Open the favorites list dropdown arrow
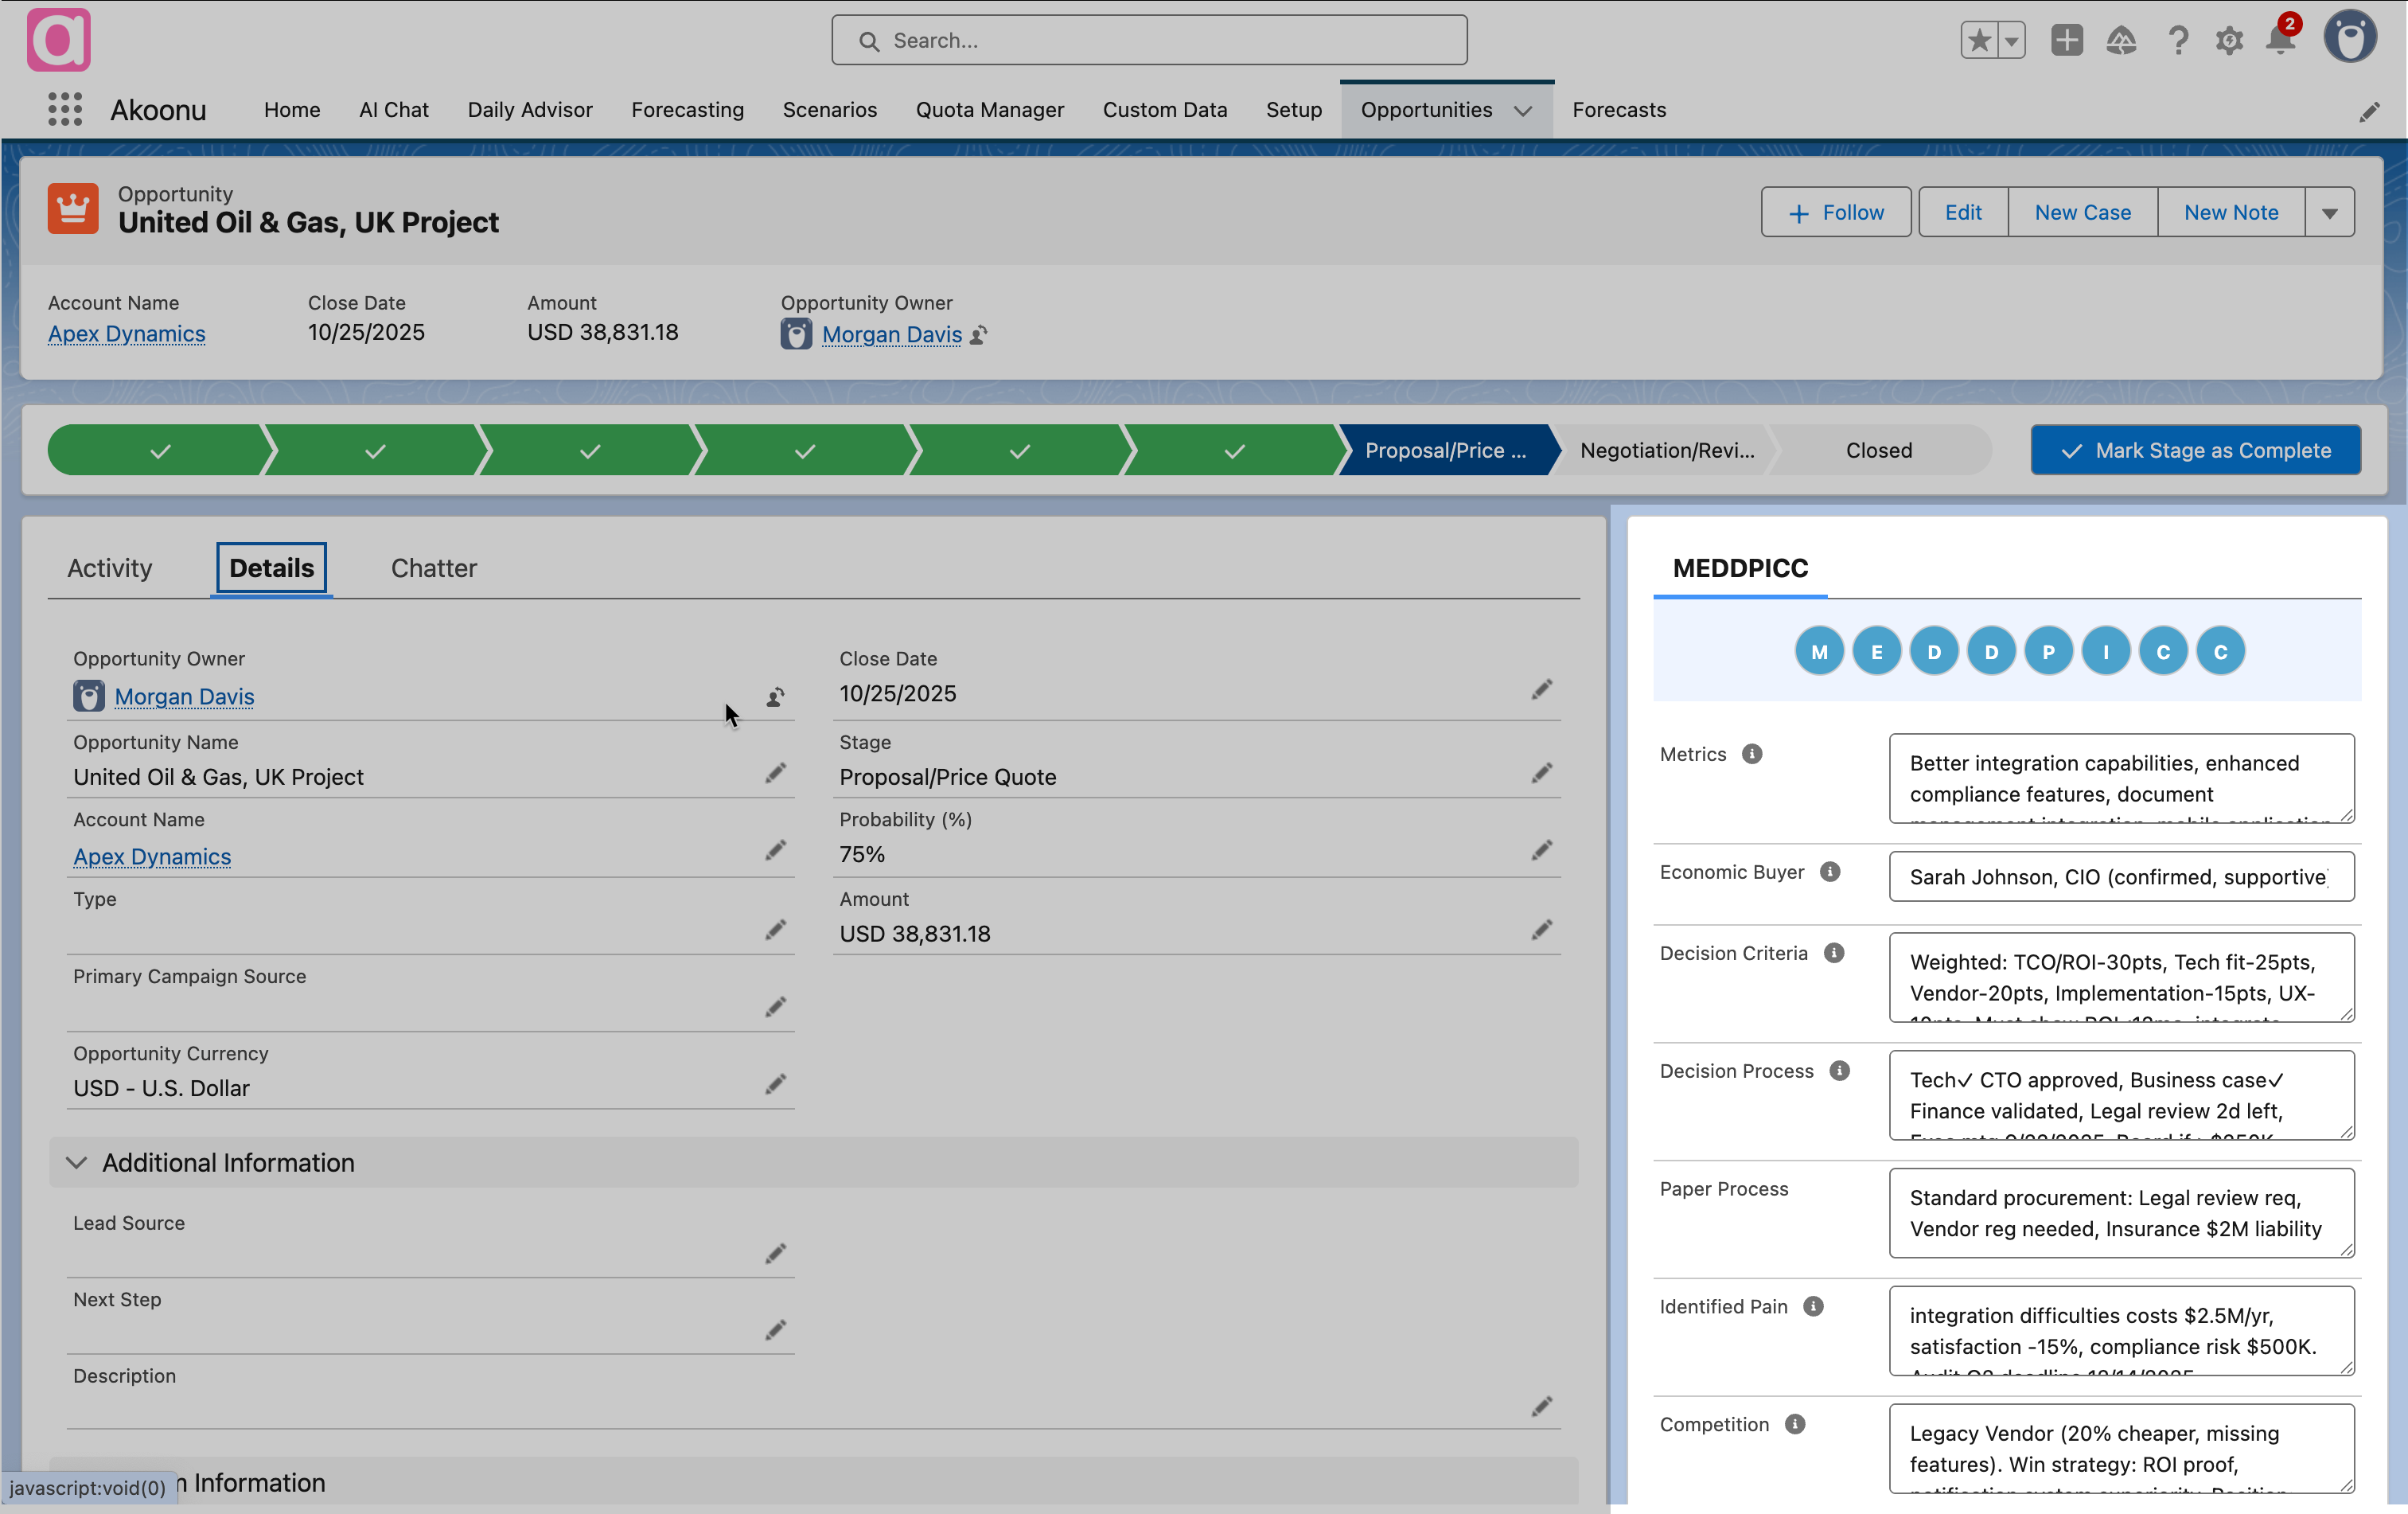The height and width of the screenshot is (1514, 2408). (x=2011, y=41)
